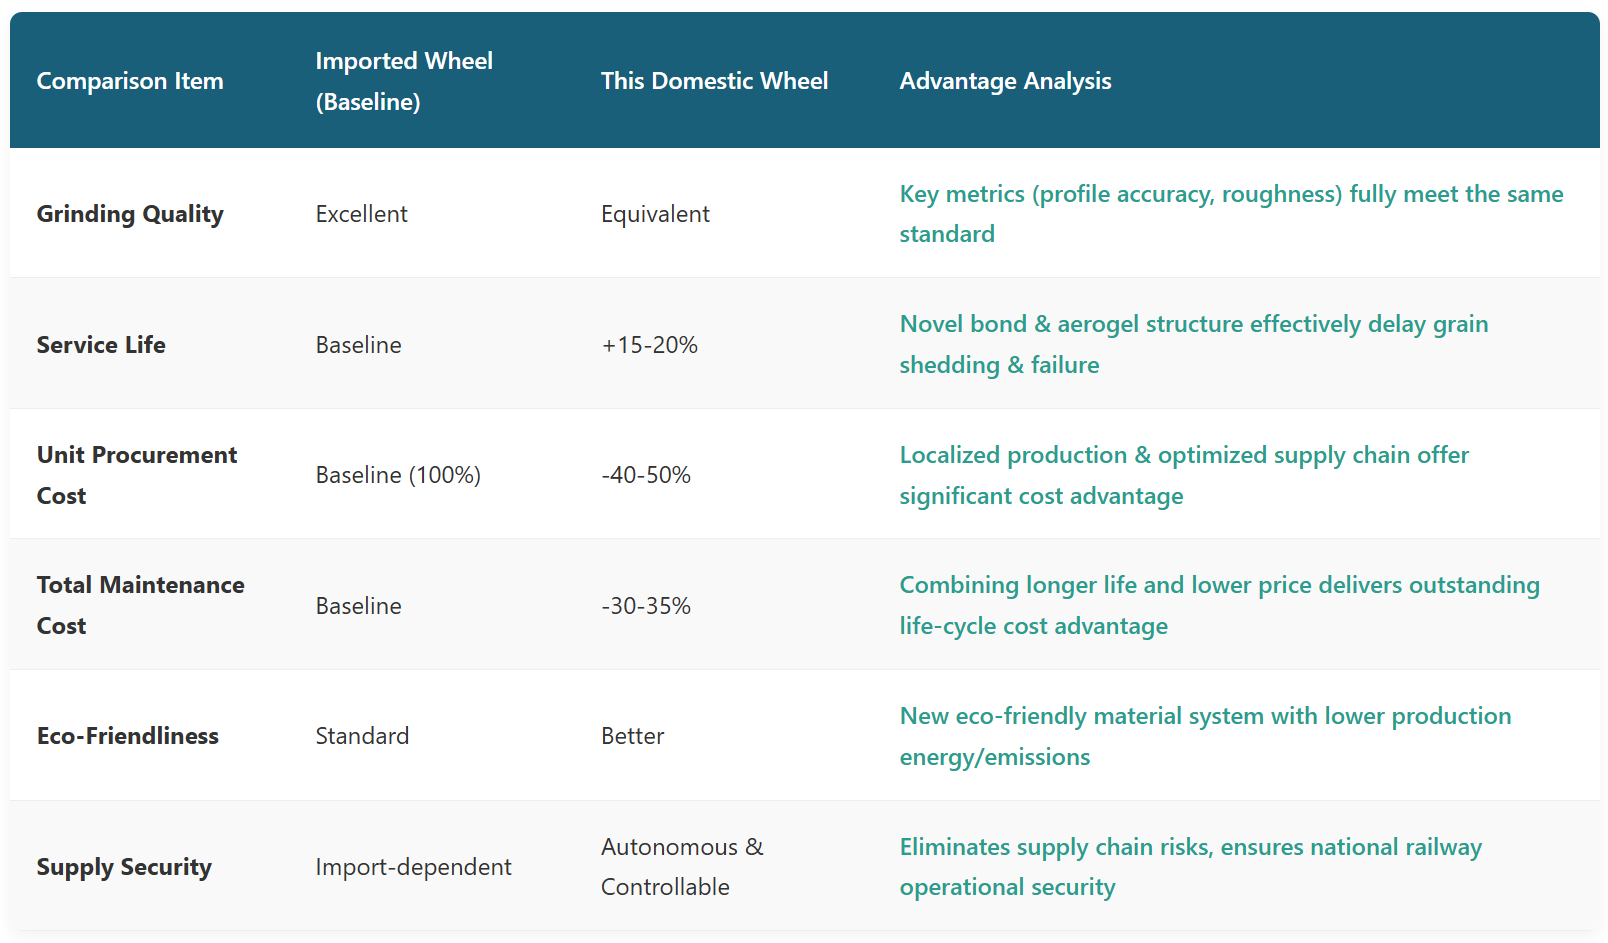Click the Imported Wheel (Baseline) column header
Viewport: 1608px width, 943px height.
point(404,81)
